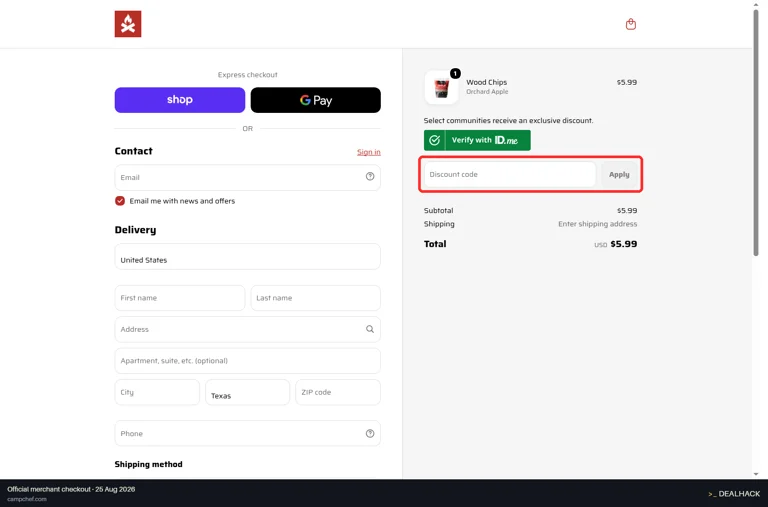Screen dimensions: 768x507
Task: Click the address search magnifier icon
Action: [x=370, y=329]
